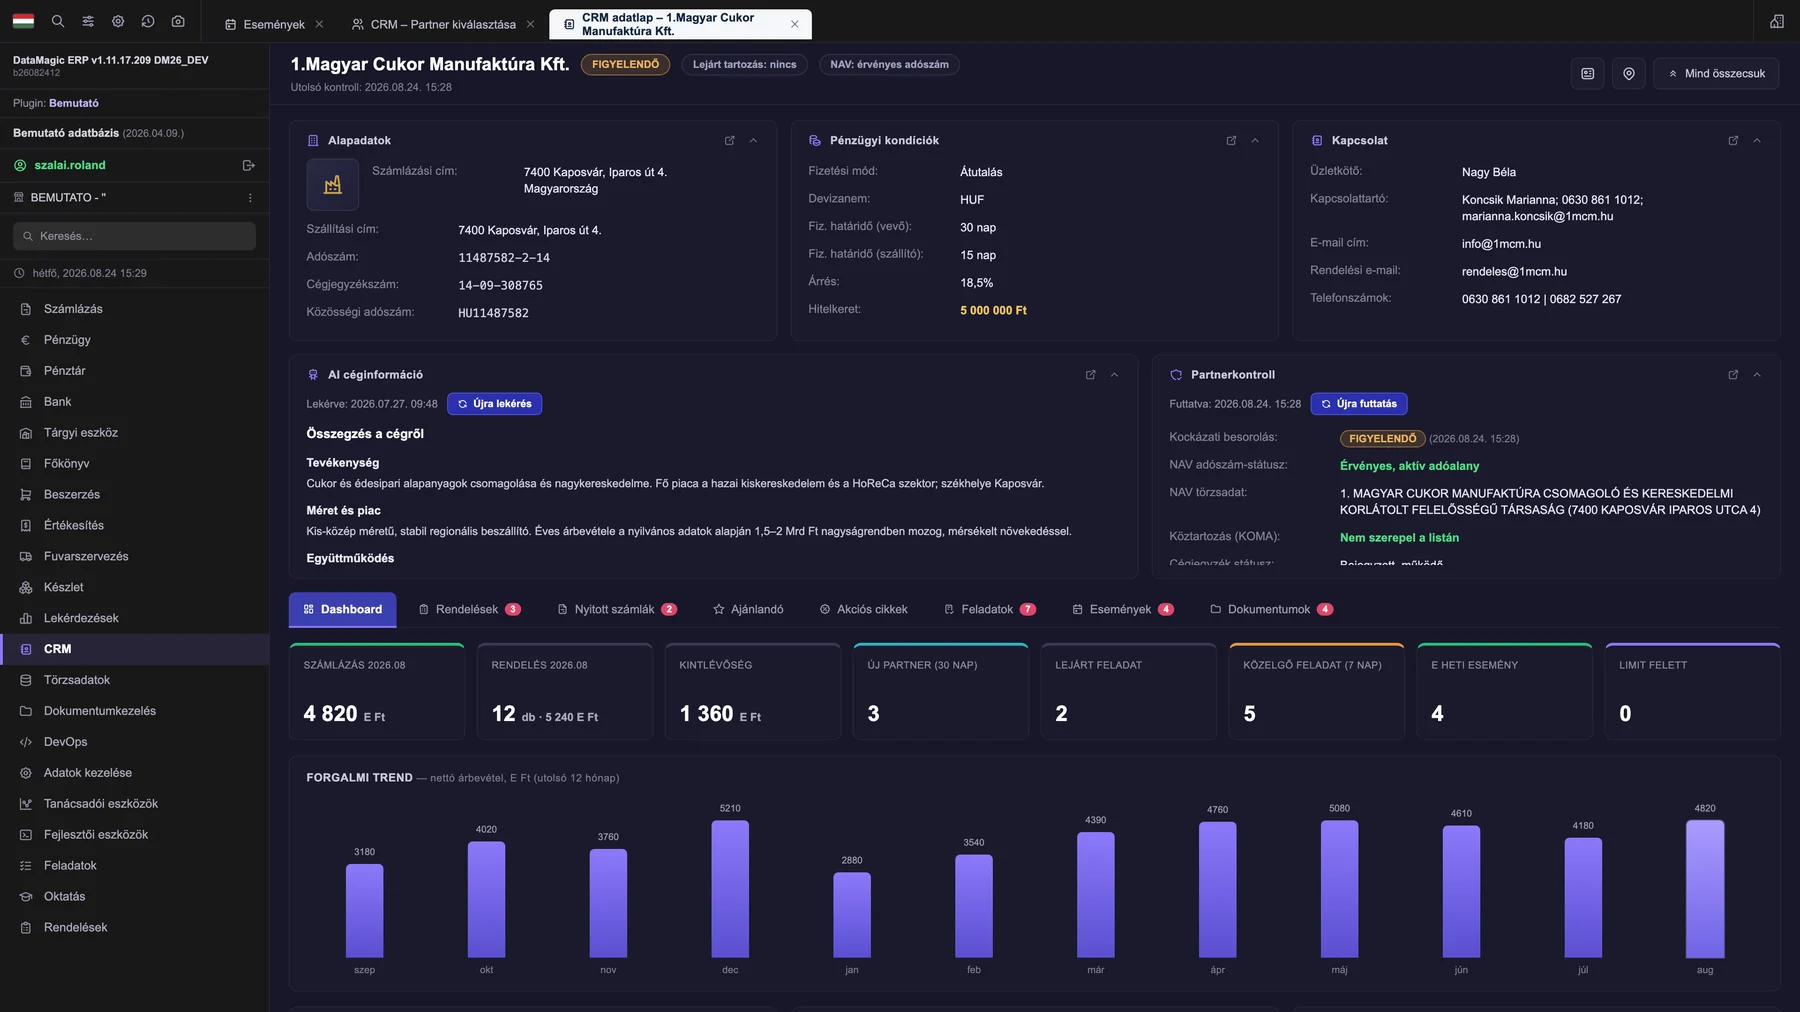This screenshot has height=1012, width=1800.
Task: Open the Nyitott számlák tab
Action: point(617,610)
